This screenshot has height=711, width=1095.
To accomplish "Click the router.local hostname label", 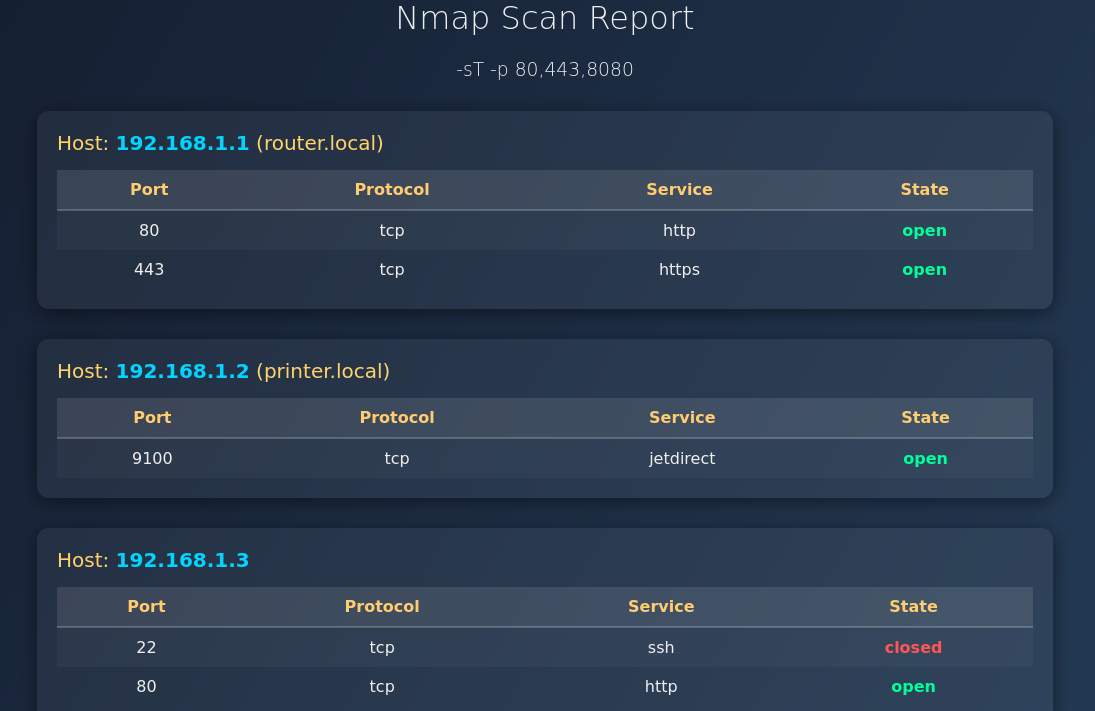I will click(320, 143).
